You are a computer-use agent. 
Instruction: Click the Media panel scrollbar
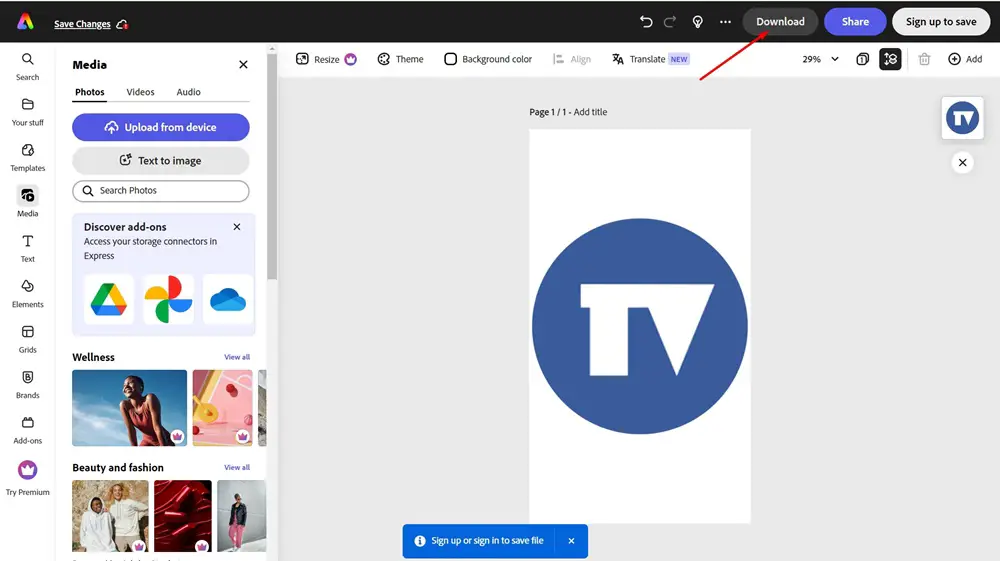pyautogui.click(x=272, y=167)
